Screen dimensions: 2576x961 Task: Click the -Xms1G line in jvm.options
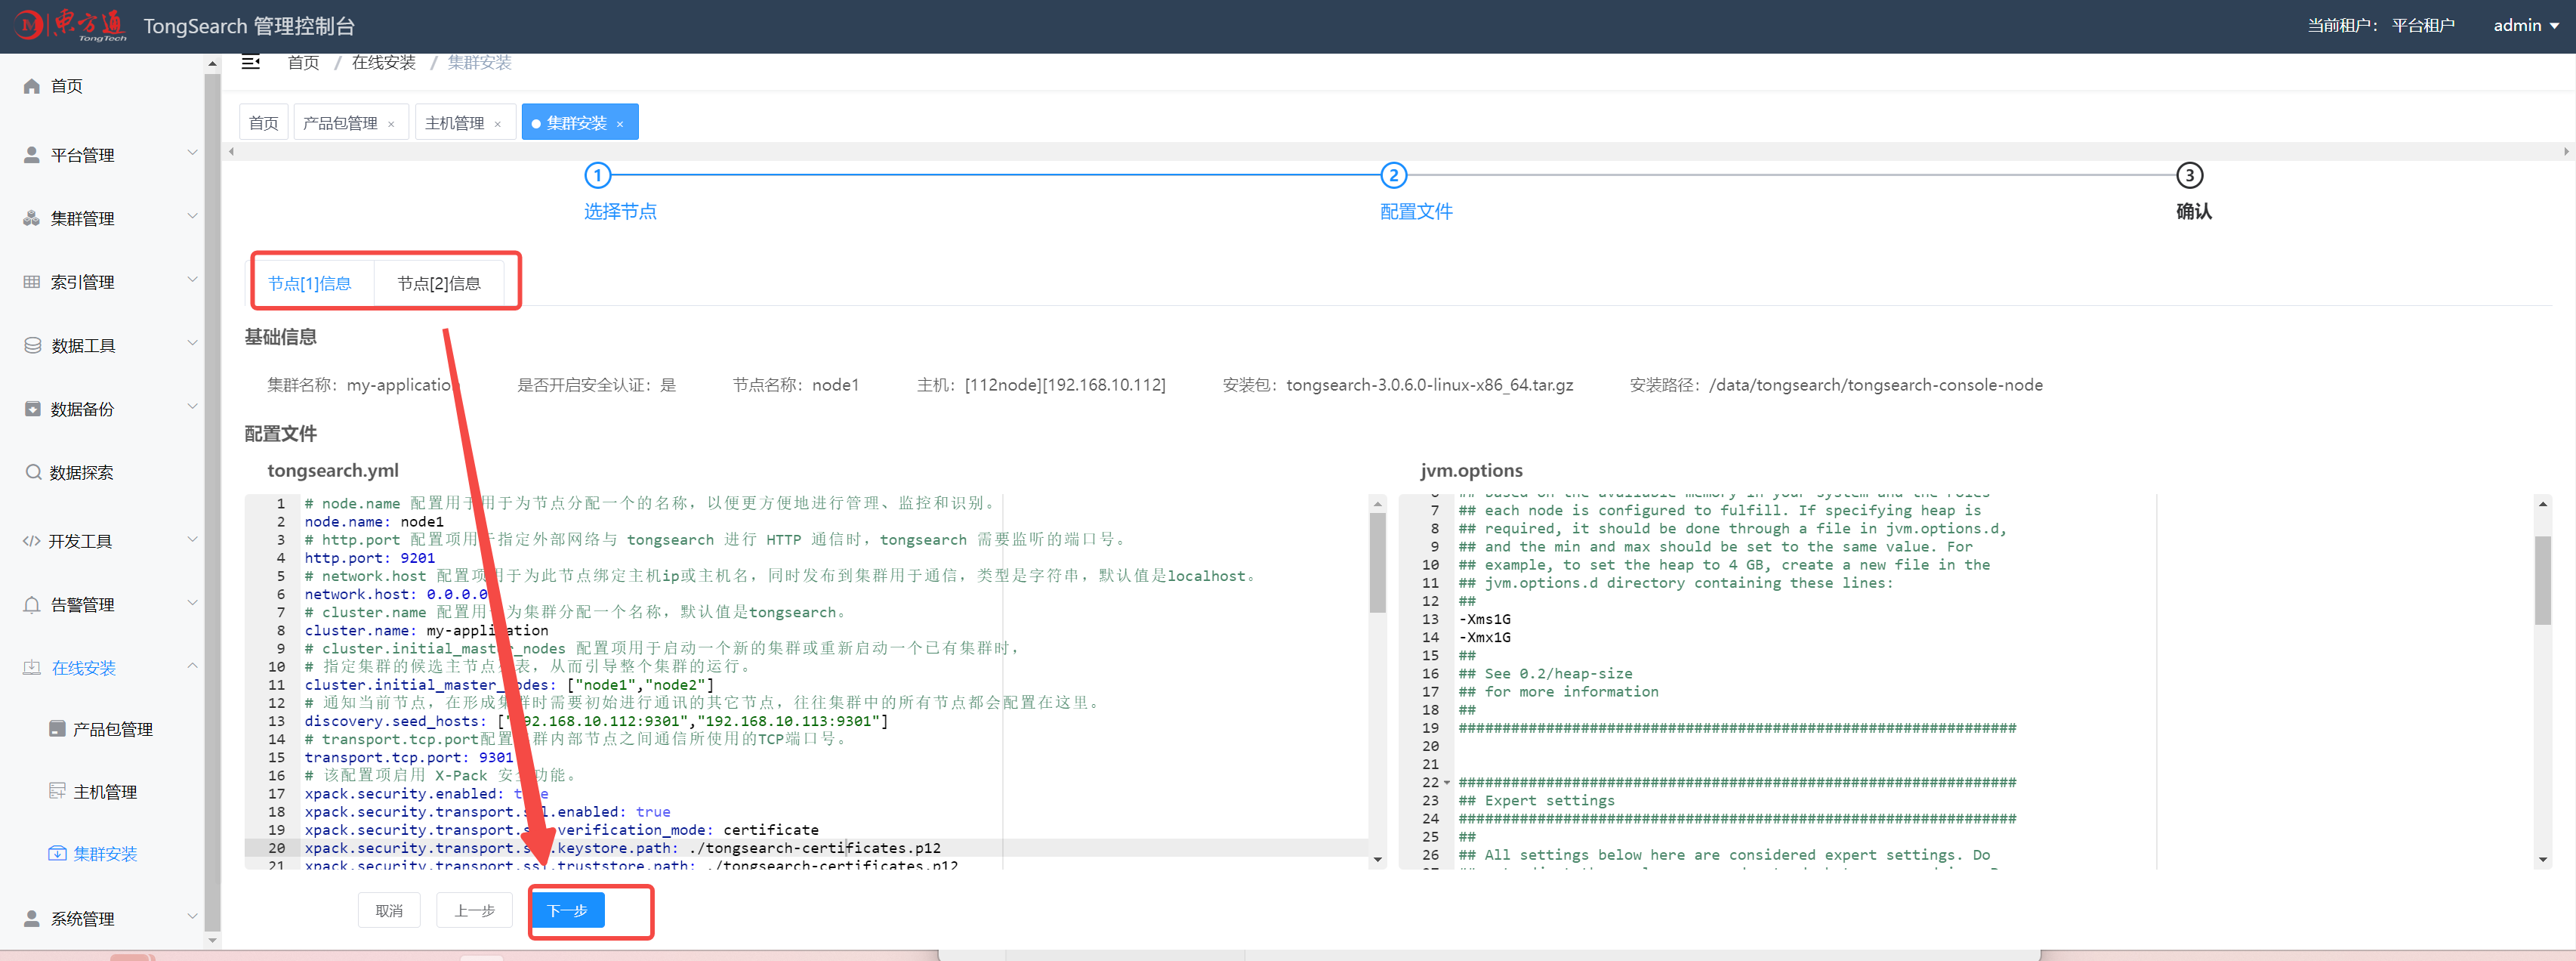pos(1484,619)
